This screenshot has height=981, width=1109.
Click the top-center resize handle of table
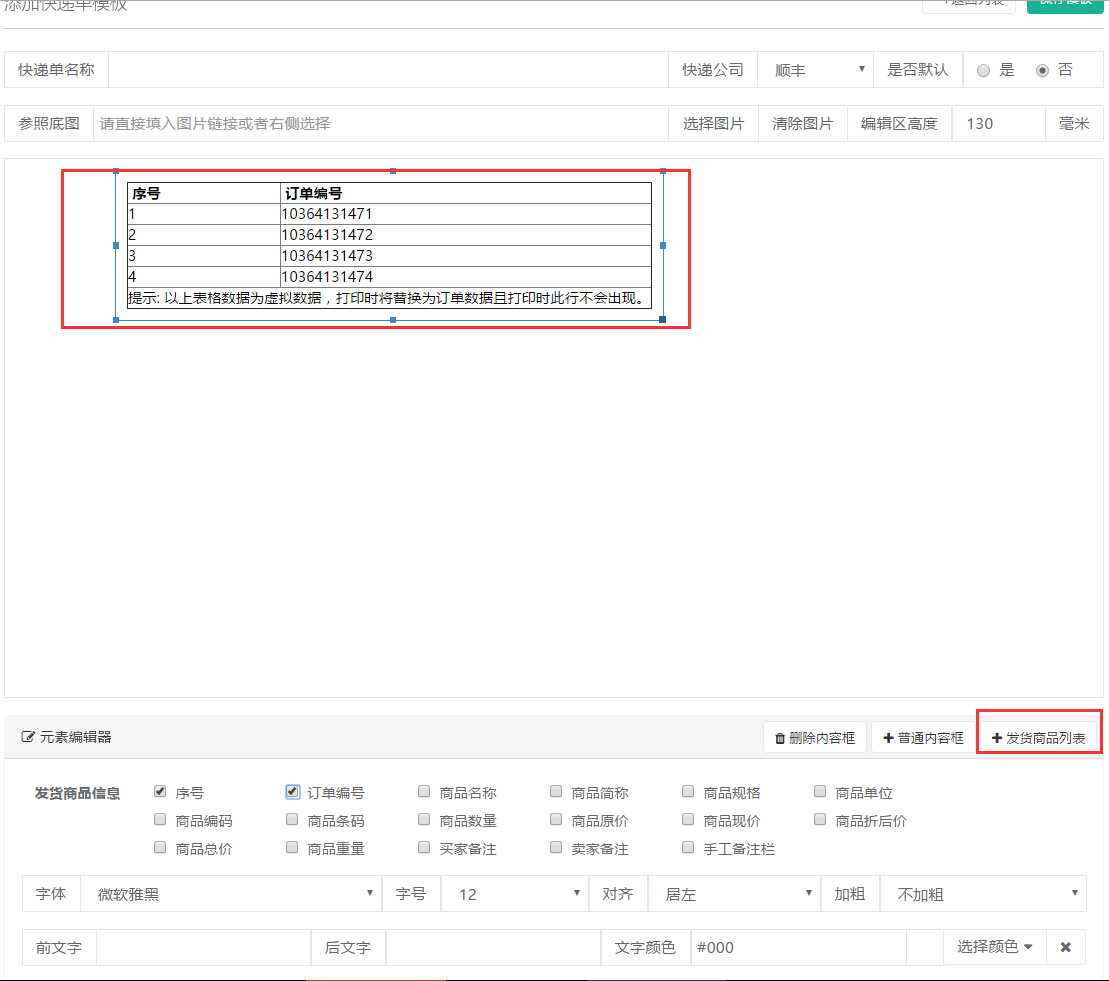[x=392, y=171]
